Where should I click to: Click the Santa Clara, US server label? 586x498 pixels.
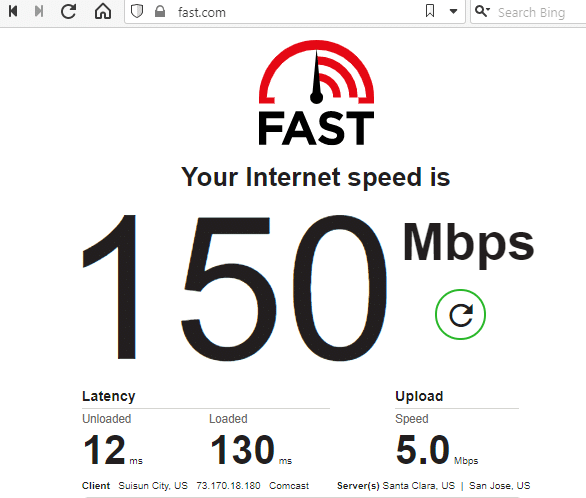[419, 486]
